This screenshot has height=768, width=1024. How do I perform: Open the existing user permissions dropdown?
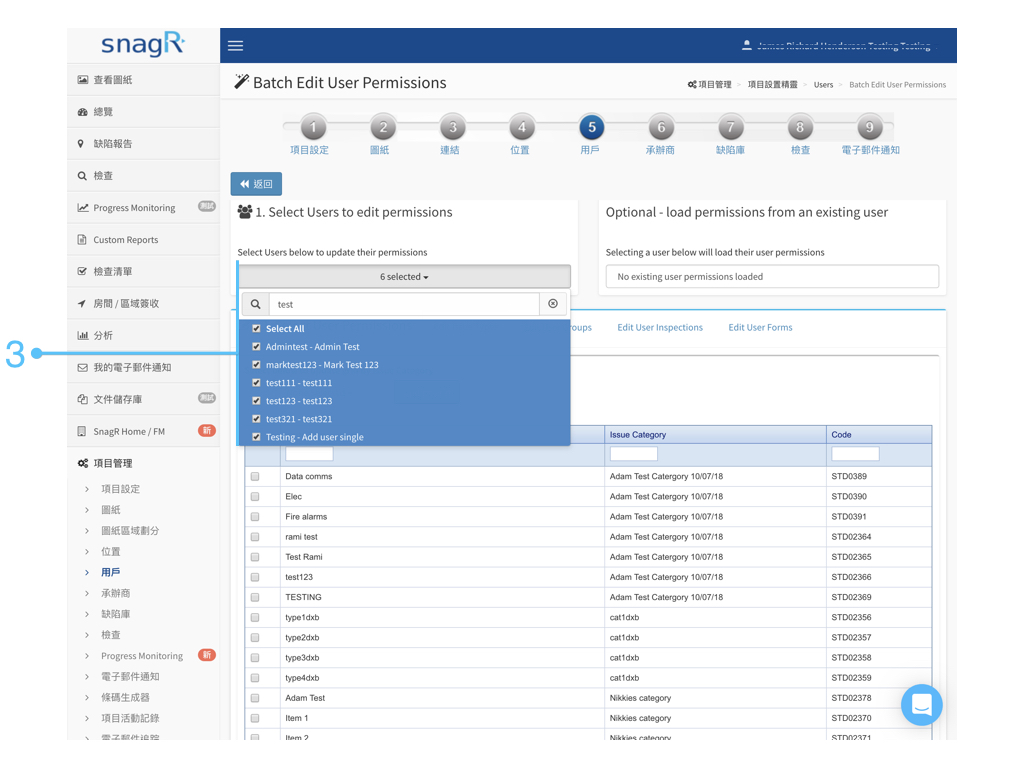(772, 277)
